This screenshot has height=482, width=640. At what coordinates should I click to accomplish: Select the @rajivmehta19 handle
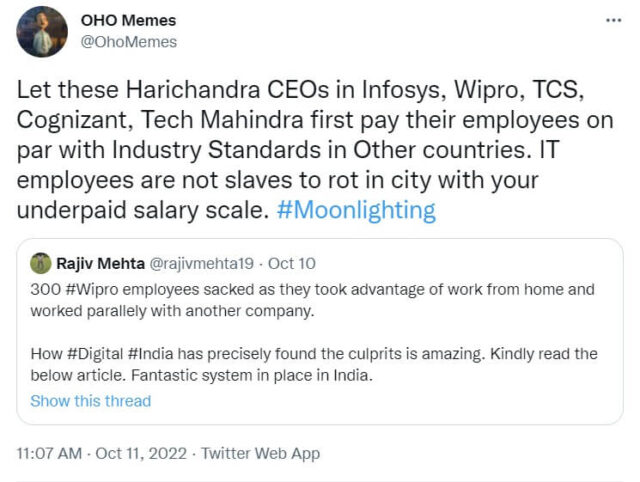pos(204,263)
